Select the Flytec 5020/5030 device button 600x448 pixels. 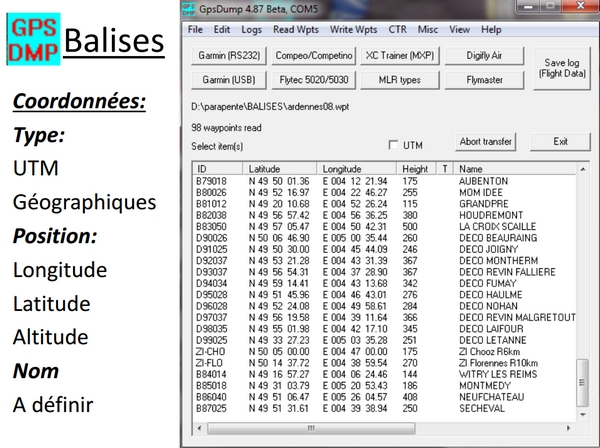314,79
